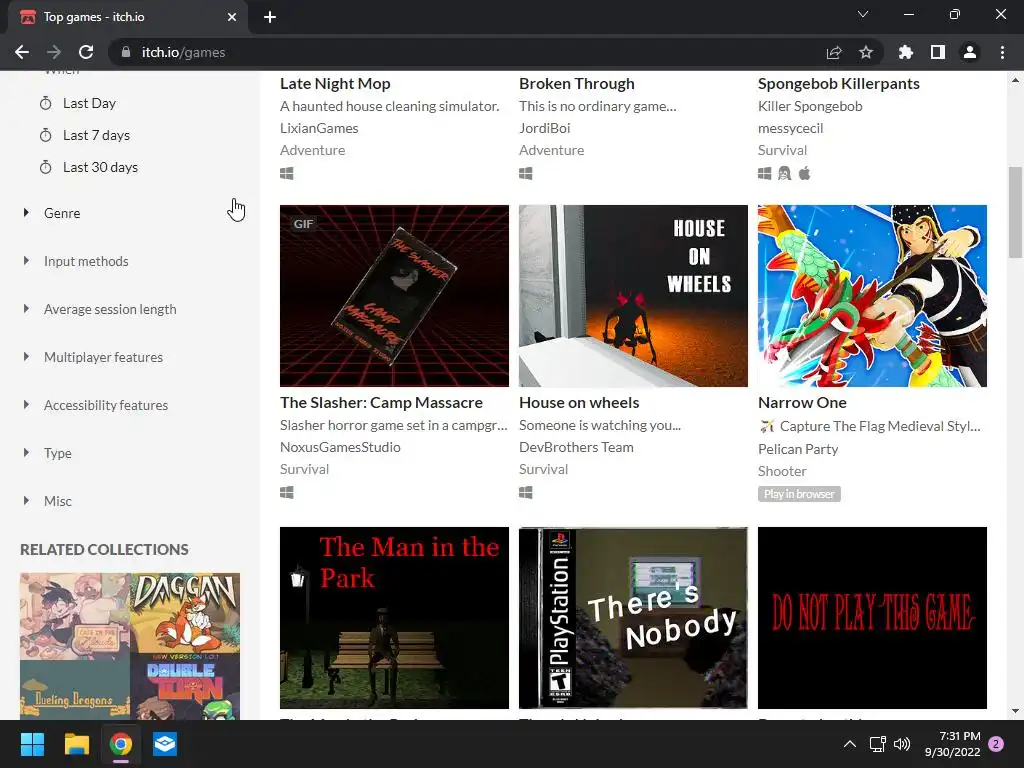Show hidden system tray icons
The height and width of the screenshot is (768, 1024).
point(850,744)
